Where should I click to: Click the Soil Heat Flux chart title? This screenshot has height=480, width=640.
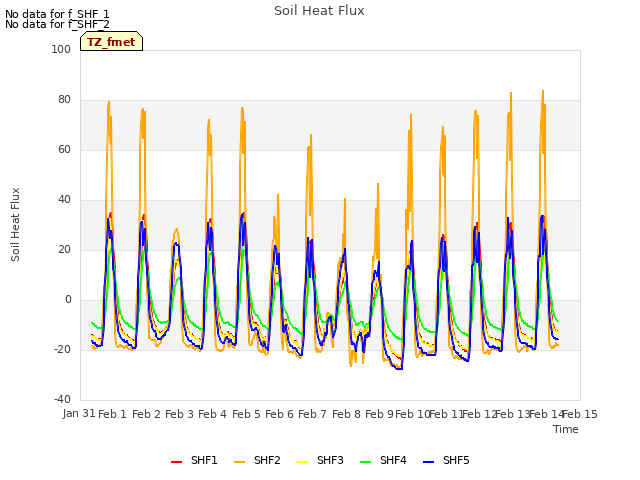(319, 11)
